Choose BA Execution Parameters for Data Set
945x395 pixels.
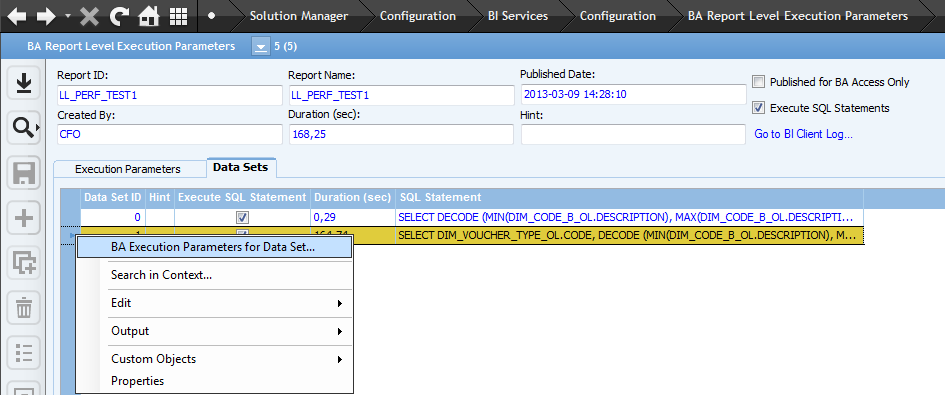214,247
